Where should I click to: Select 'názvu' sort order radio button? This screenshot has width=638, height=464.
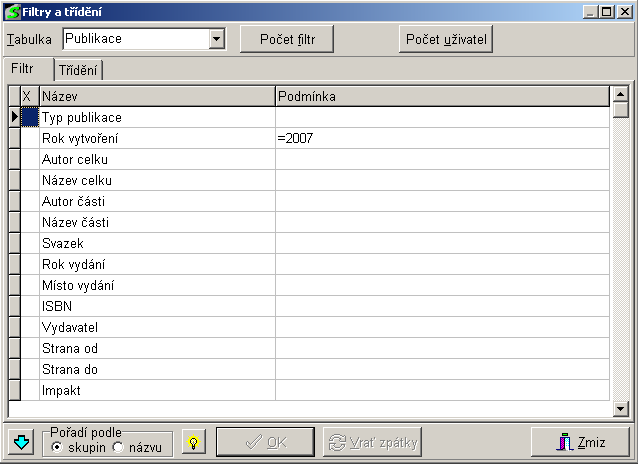point(118,447)
